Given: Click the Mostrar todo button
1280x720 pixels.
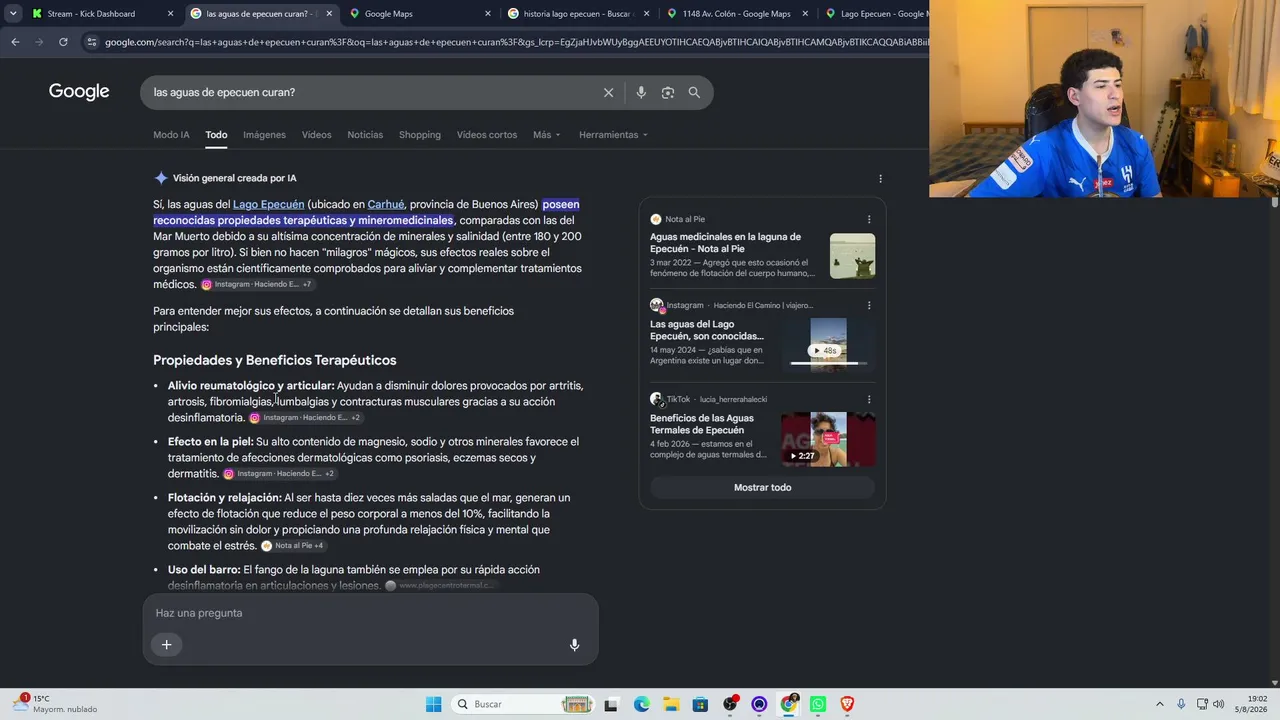Looking at the screenshot, I should click(x=762, y=487).
